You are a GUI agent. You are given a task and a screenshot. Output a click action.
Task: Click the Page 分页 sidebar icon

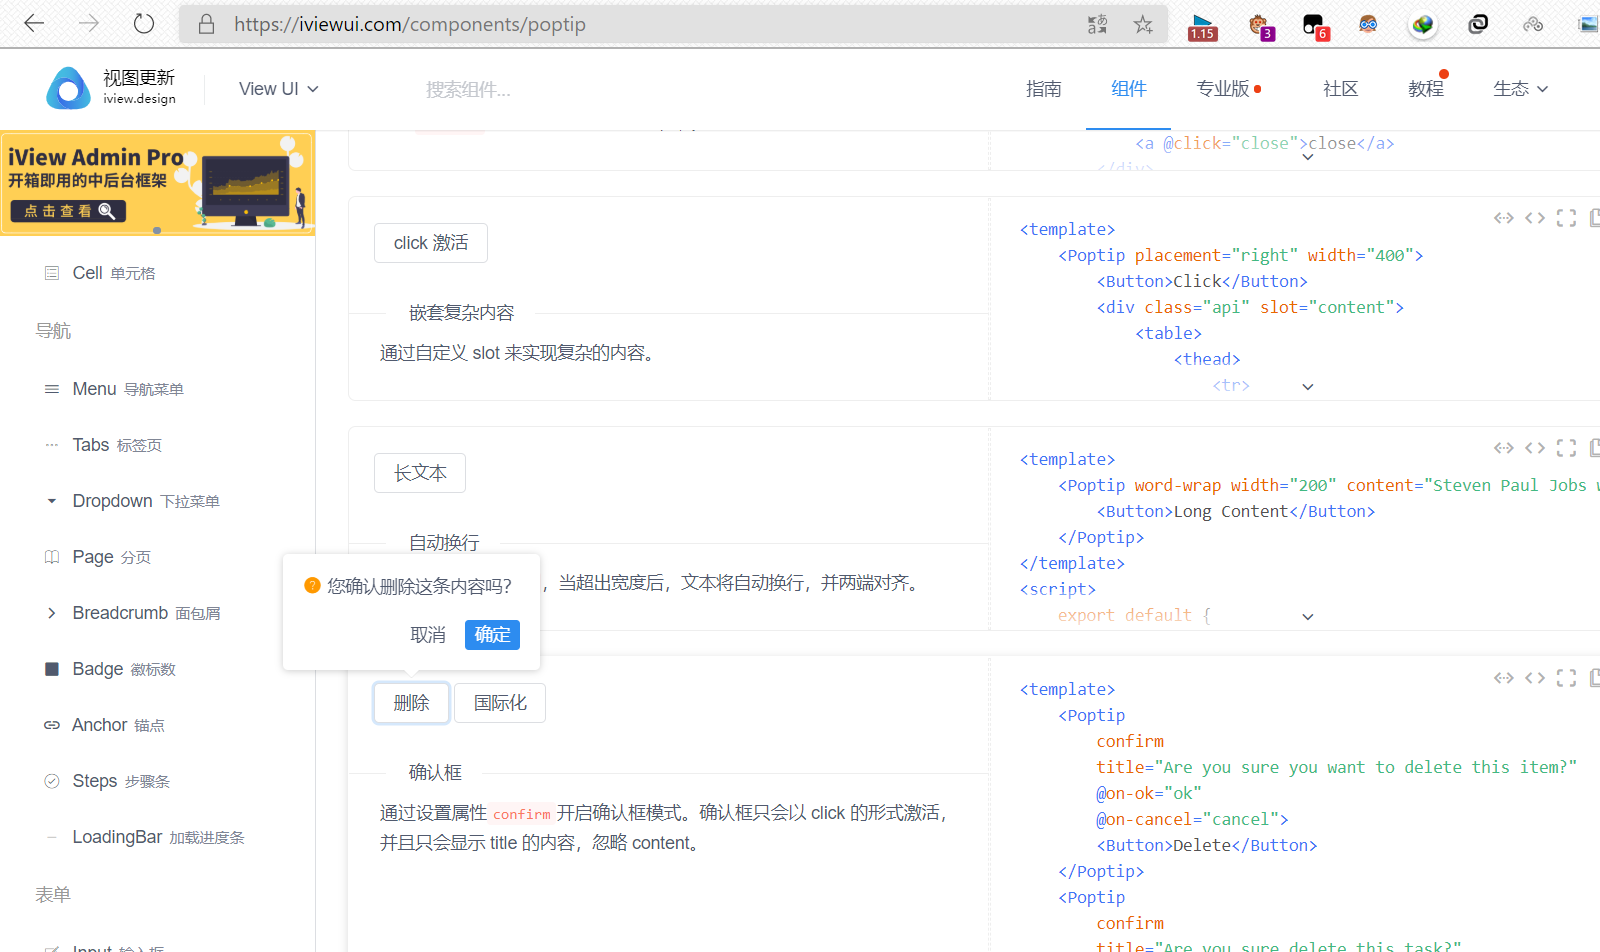(x=52, y=557)
